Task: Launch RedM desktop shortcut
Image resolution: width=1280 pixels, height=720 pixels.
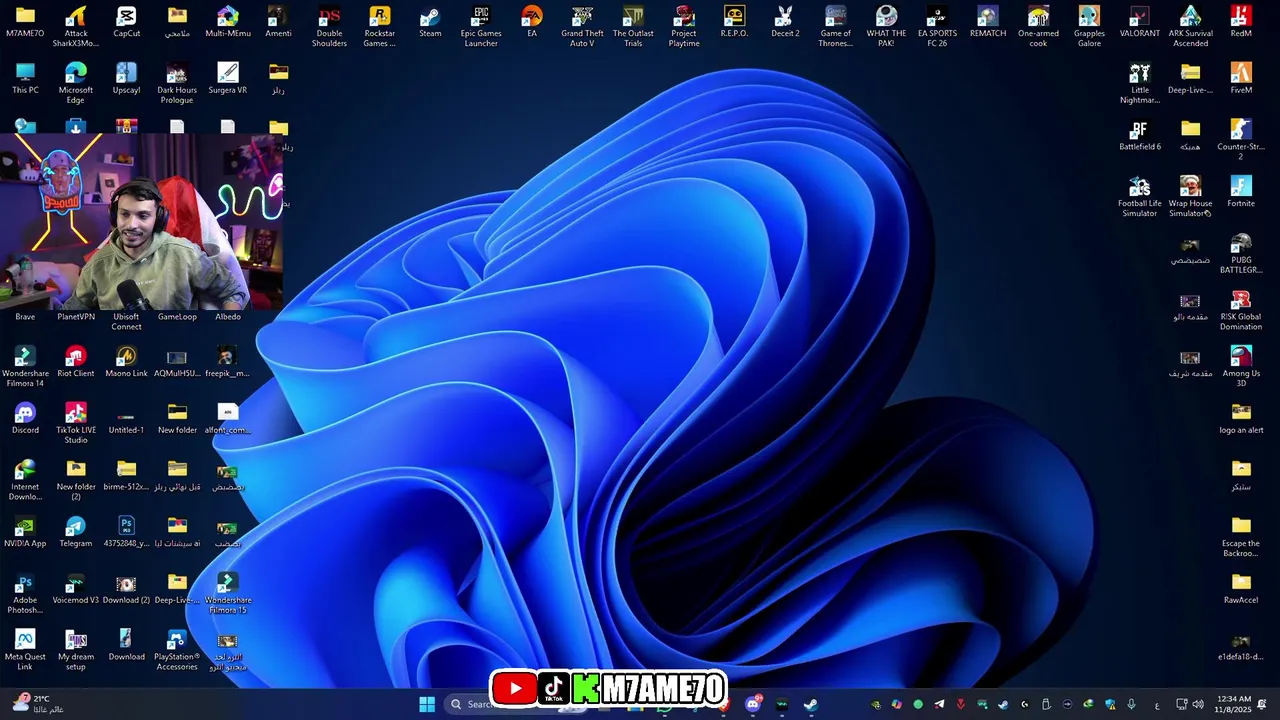Action: click(1241, 22)
